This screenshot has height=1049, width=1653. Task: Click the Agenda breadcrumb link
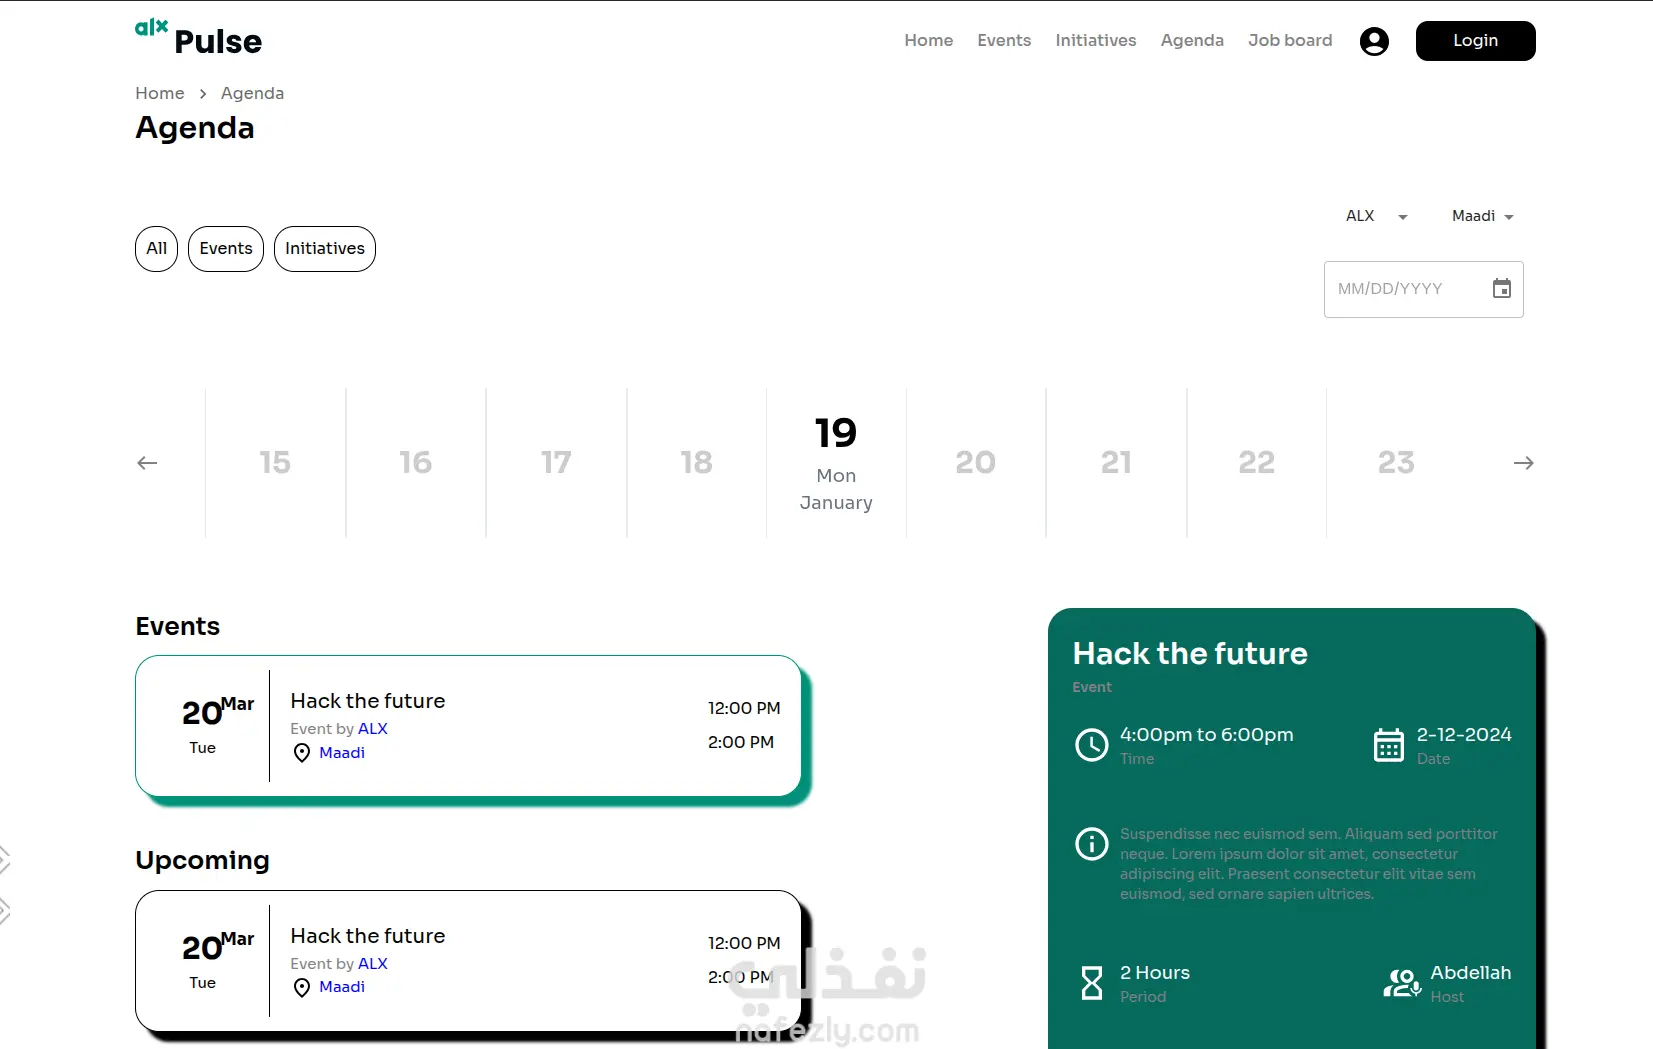[x=252, y=94]
